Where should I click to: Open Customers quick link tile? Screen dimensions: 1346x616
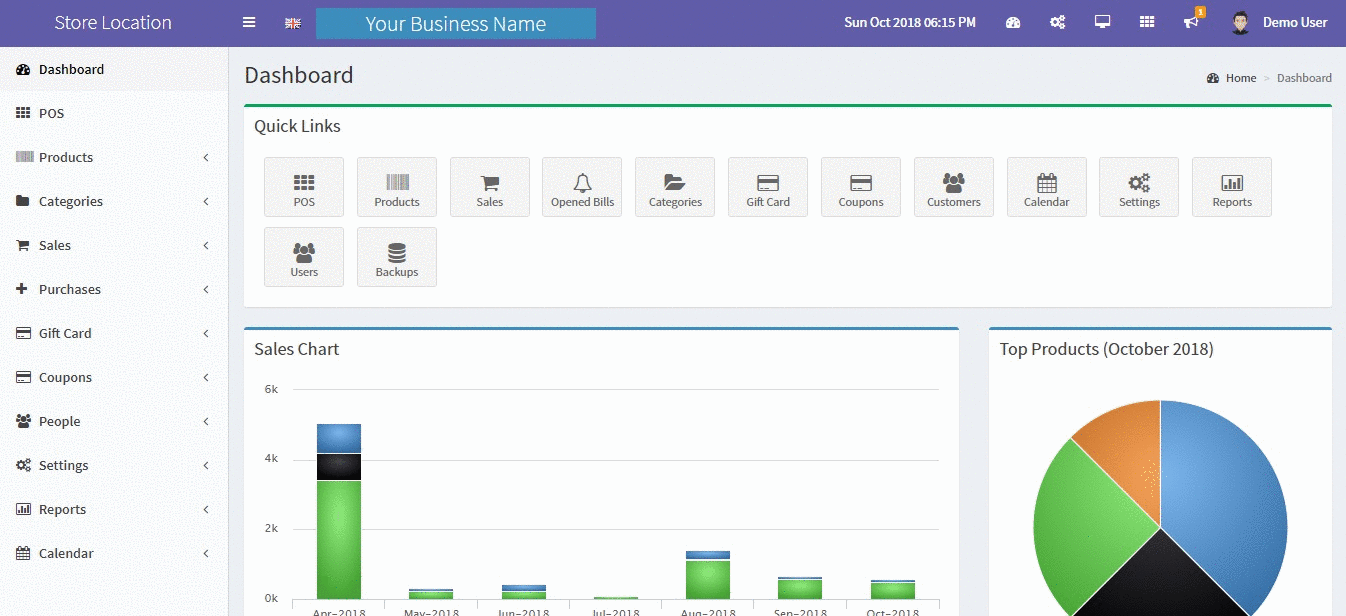[x=954, y=187]
